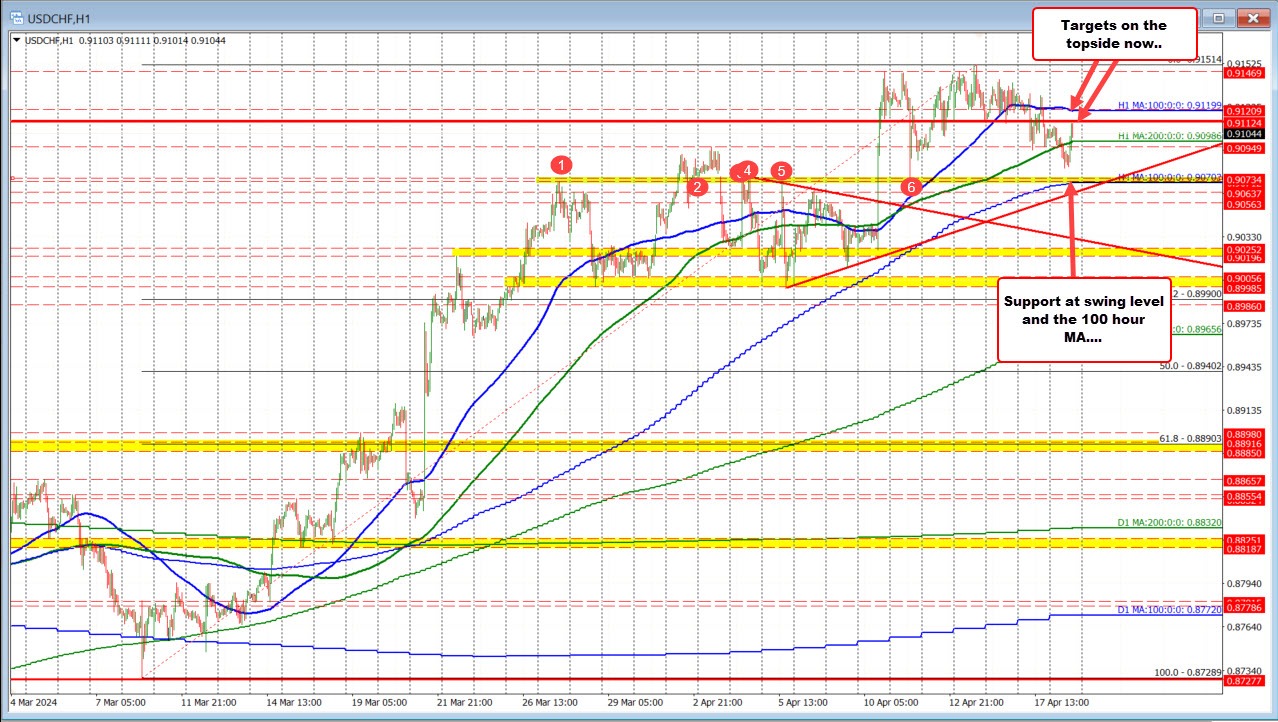
Task: Click the H1 MA:100:0:0: 0.91199 label
Action: tap(1170, 105)
